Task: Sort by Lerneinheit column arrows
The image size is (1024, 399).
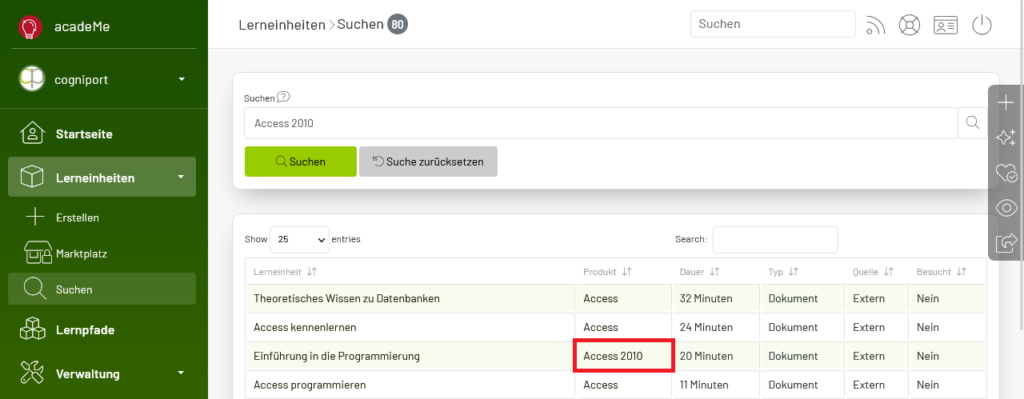Action: [312, 272]
